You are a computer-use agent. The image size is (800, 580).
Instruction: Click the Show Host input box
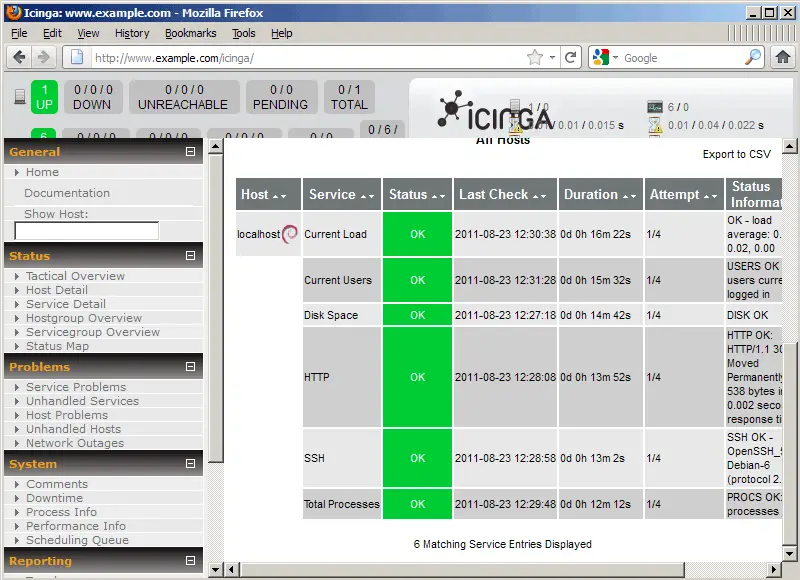coord(87,231)
